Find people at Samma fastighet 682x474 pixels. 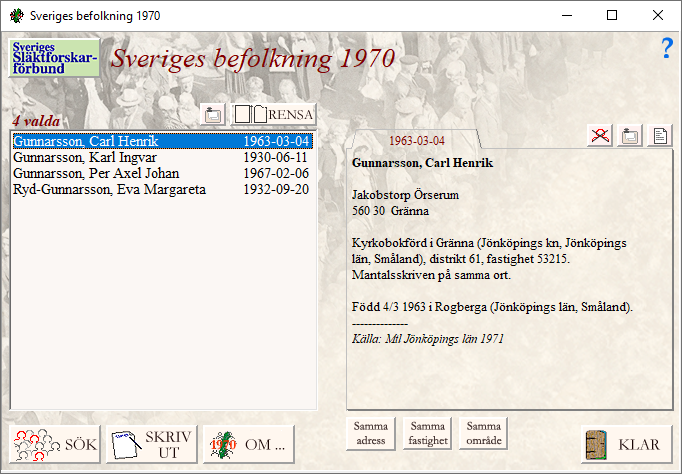click(428, 434)
